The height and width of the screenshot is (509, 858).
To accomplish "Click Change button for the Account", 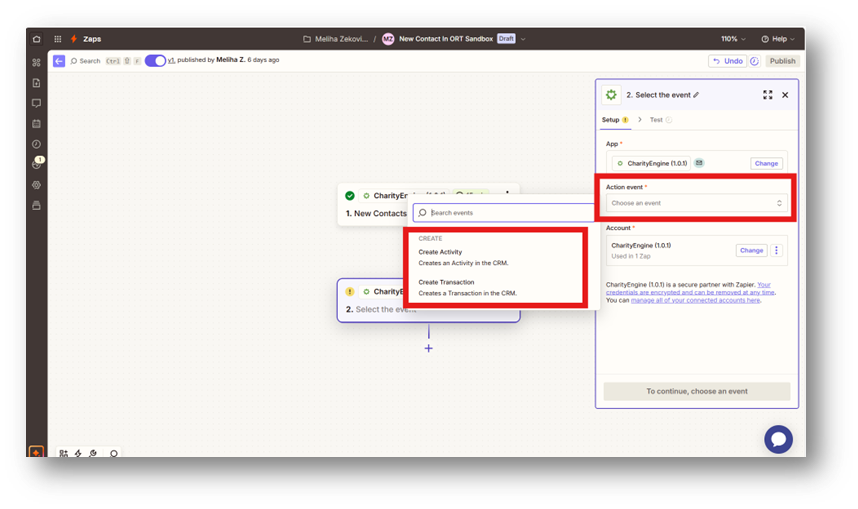I will coord(751,250).
